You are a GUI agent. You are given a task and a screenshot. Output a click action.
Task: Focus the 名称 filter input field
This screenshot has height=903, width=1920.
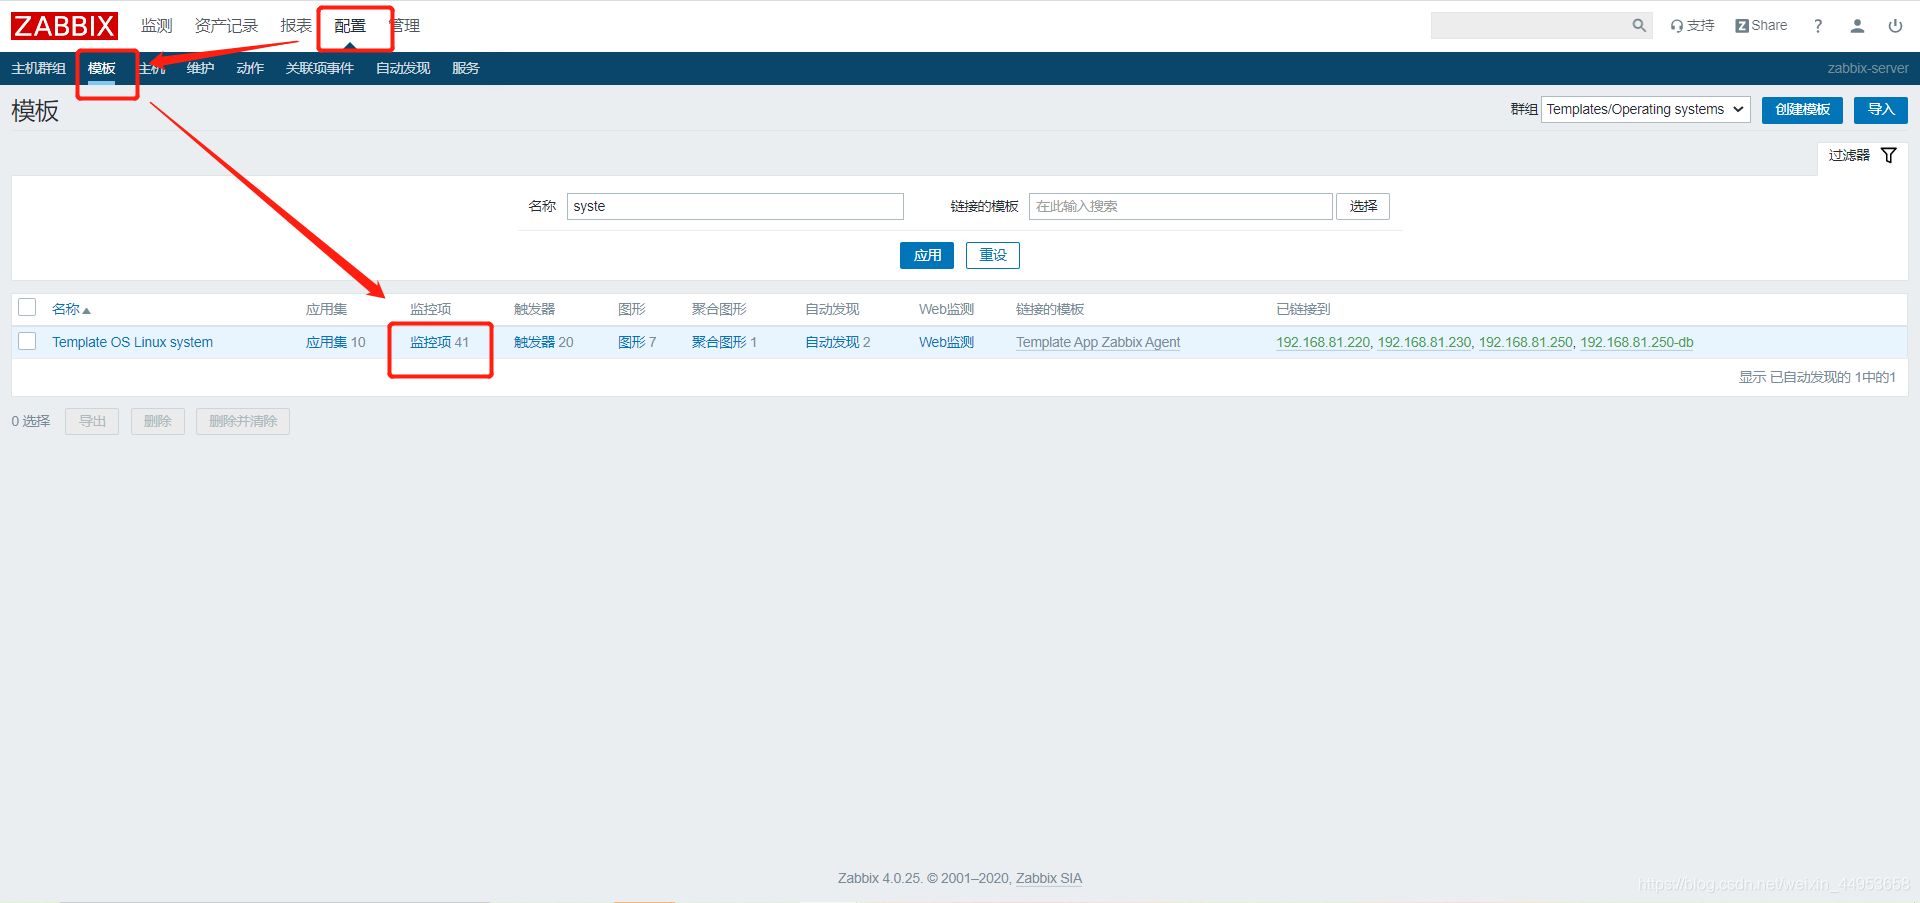735,206
